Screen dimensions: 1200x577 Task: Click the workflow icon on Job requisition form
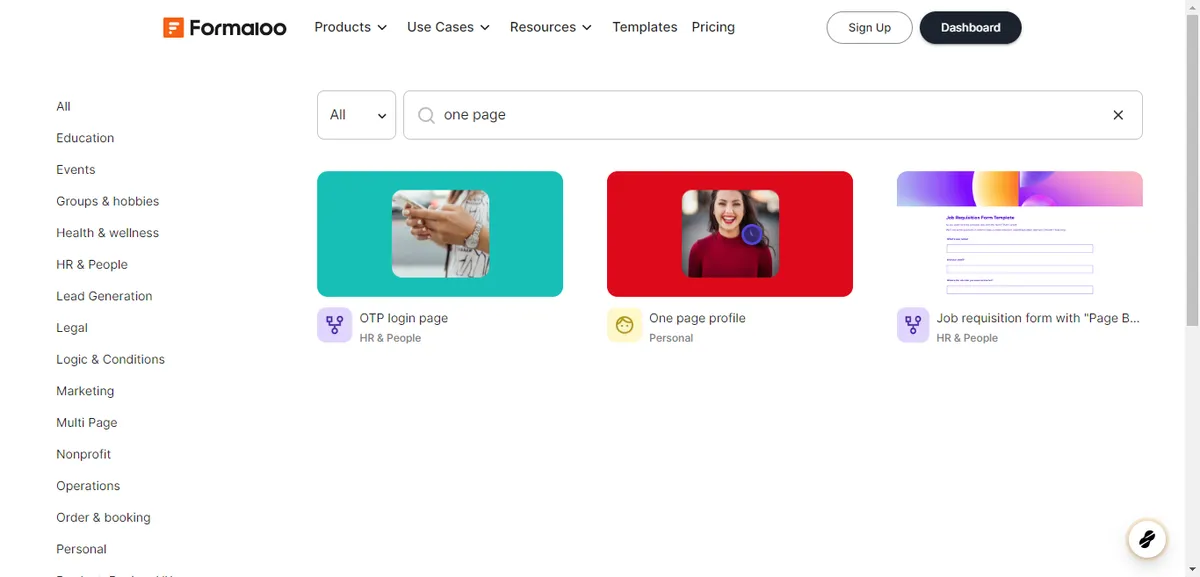pos(912,325)
